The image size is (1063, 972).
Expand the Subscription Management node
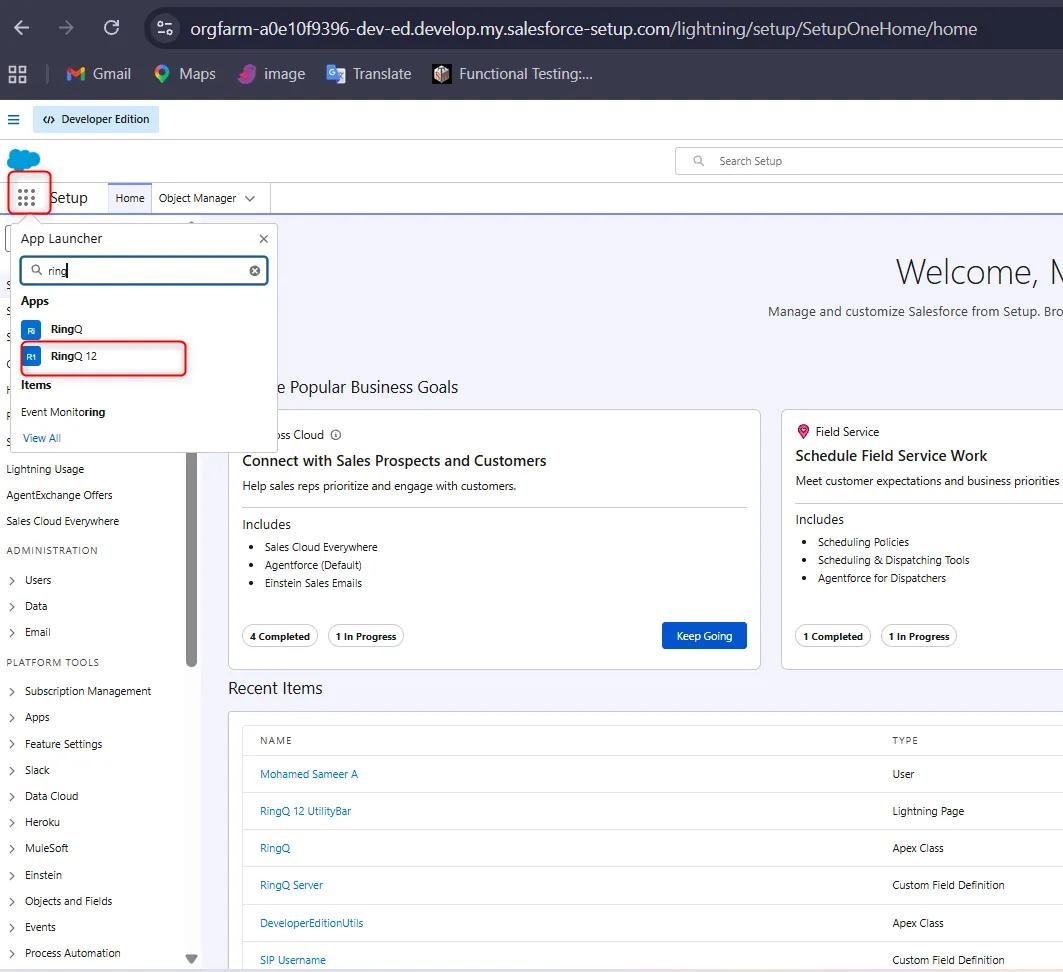(x=12, y=691)
